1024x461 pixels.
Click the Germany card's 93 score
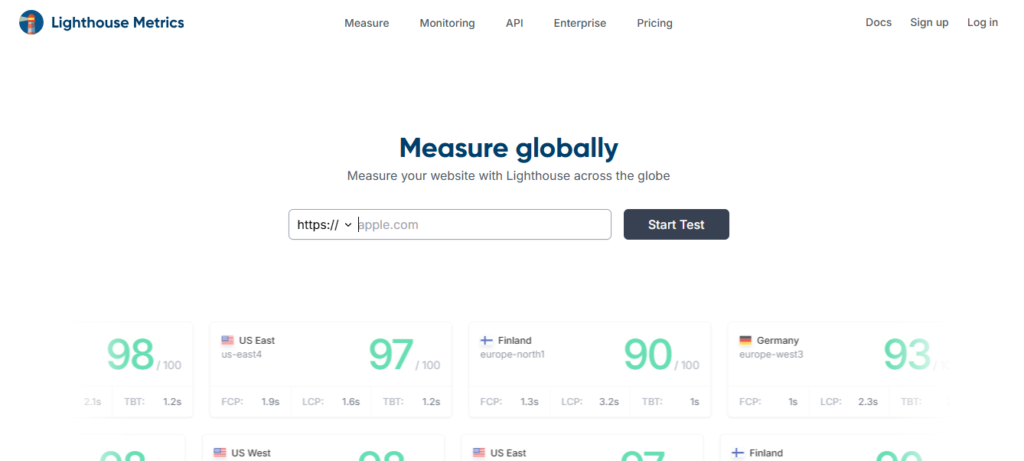[907, 355]
